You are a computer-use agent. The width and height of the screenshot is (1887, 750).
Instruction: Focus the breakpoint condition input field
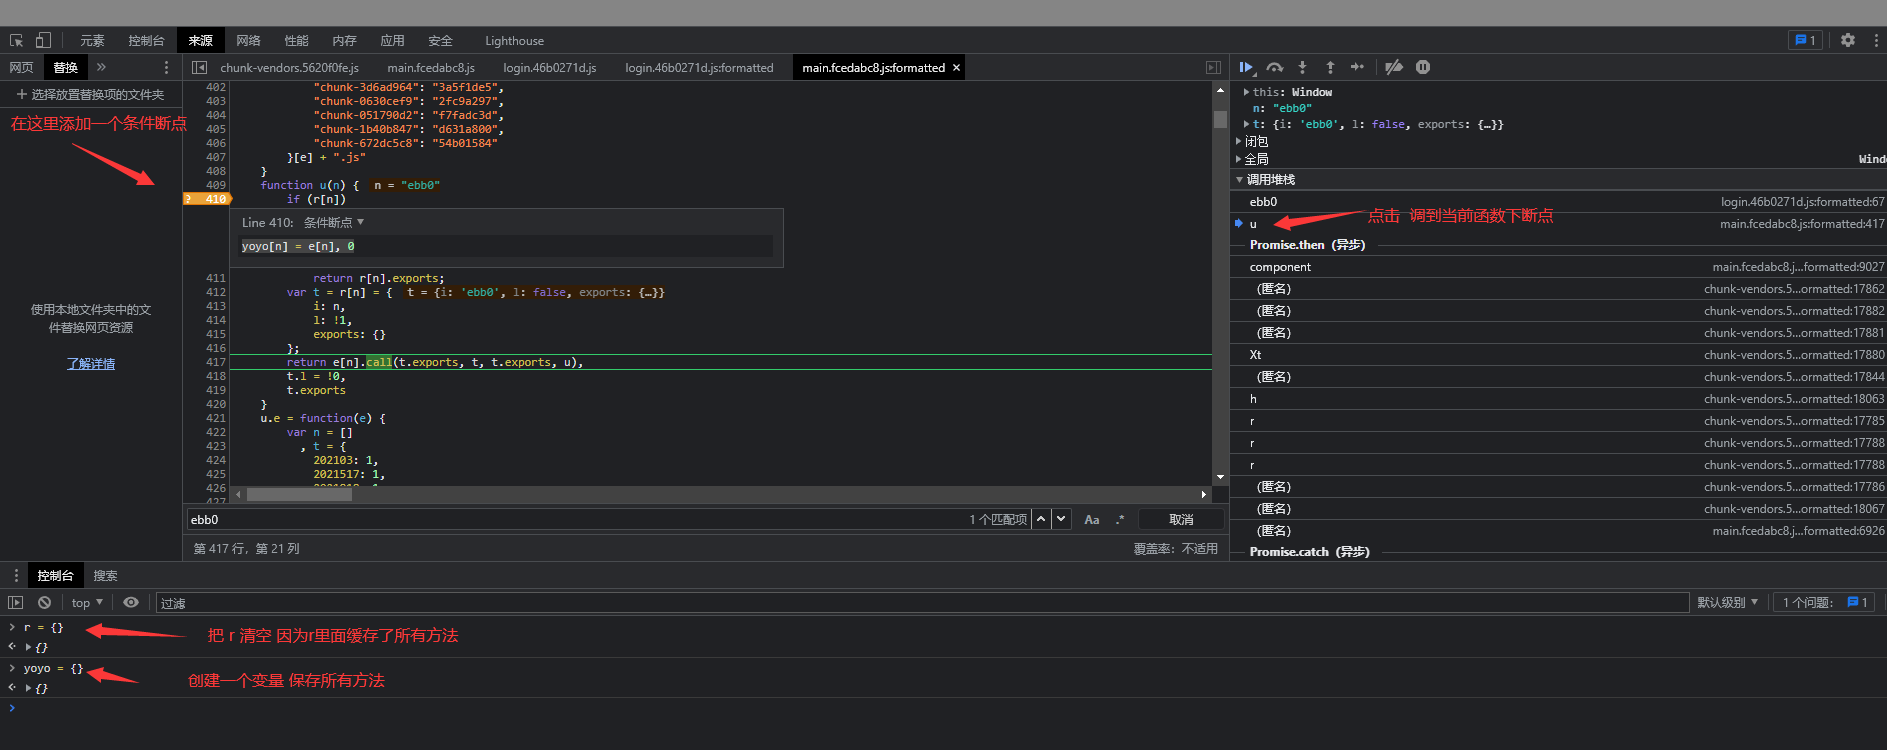506,246
